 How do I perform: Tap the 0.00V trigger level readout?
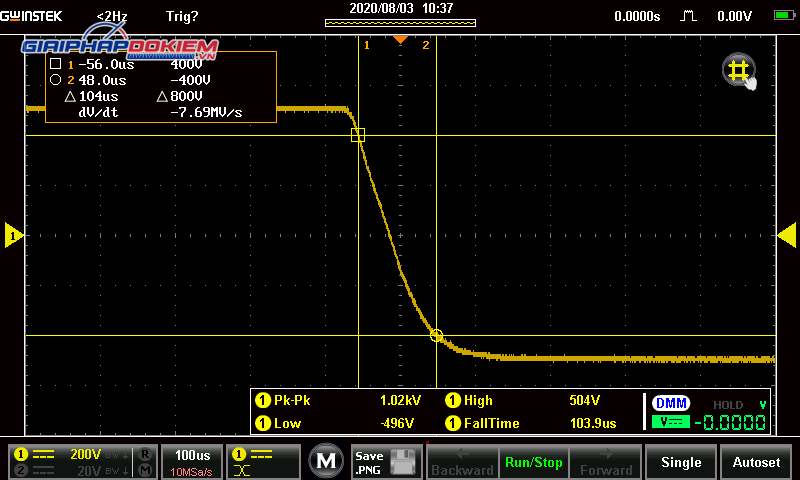[734, 16]
